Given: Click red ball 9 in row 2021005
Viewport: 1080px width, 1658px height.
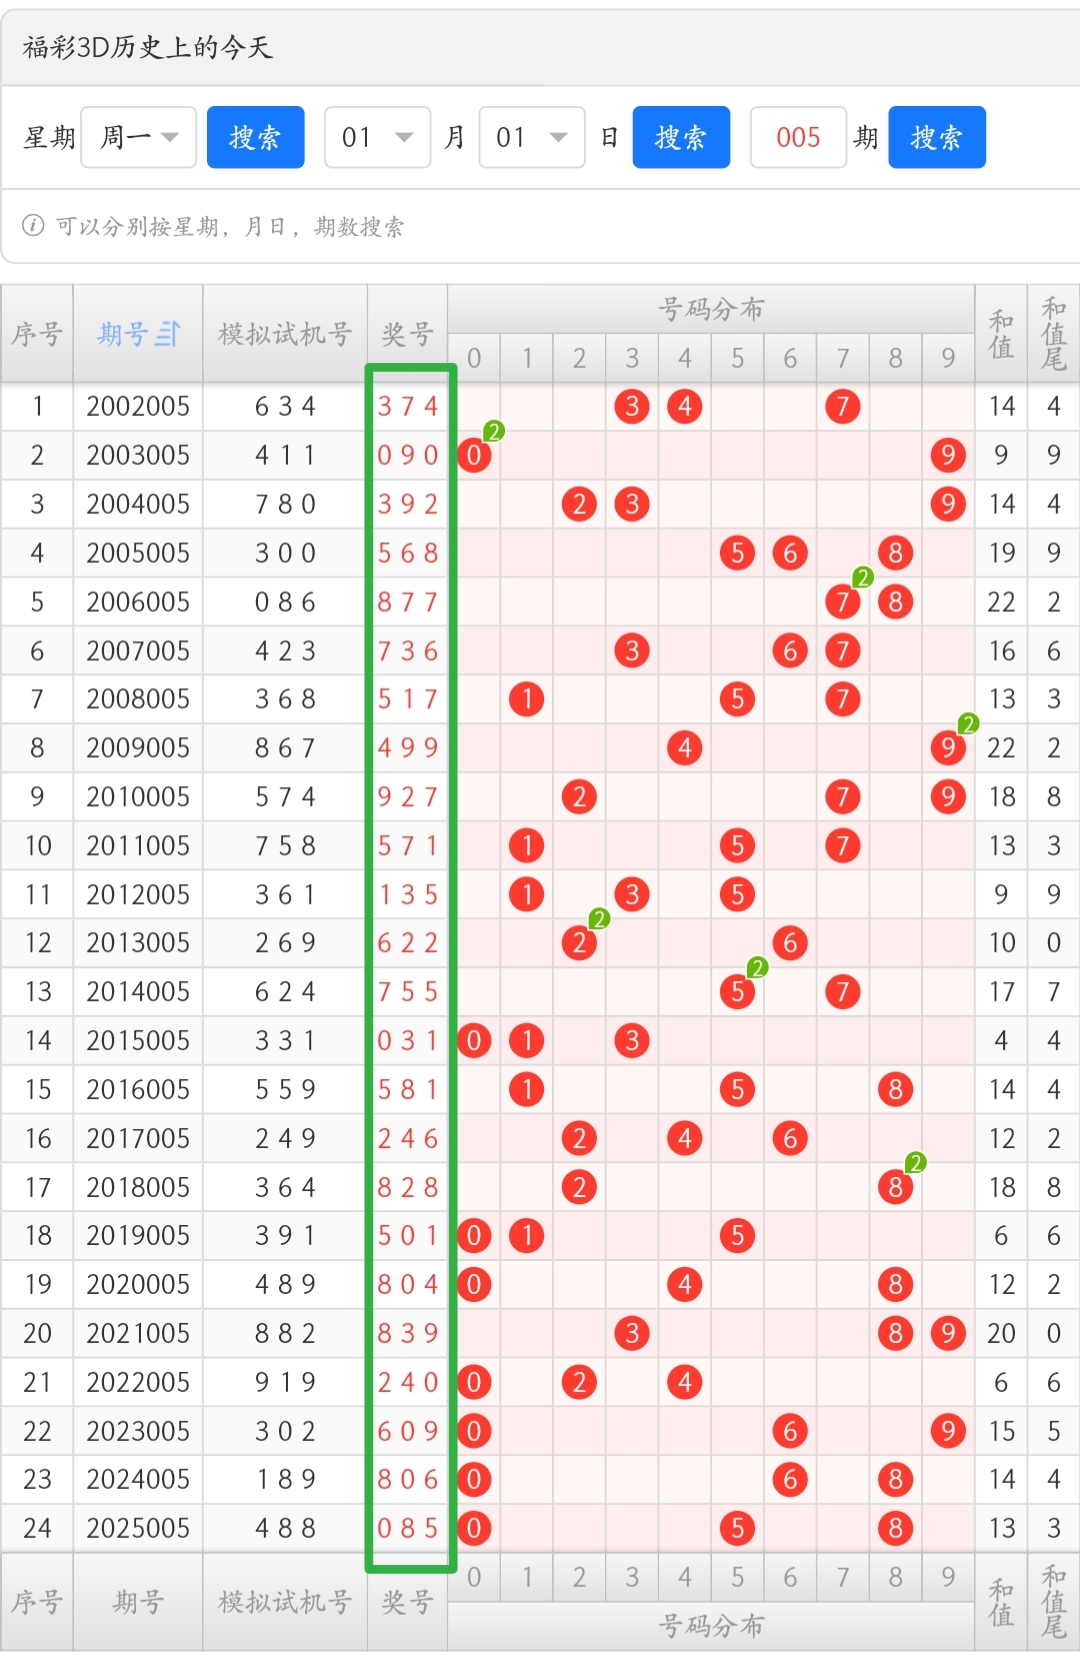Looking at the screenshot, I should (x=948, y=1333).
